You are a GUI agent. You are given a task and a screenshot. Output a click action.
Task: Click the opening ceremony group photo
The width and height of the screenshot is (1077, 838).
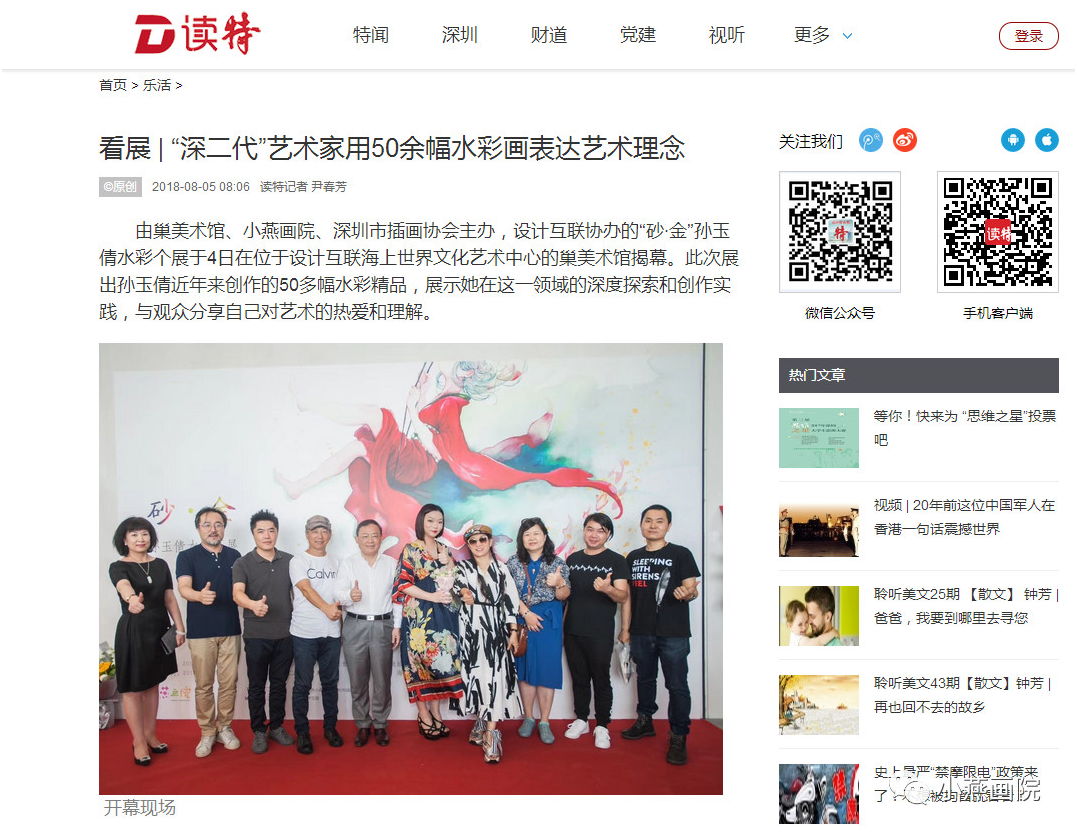[x=411, y=569]
